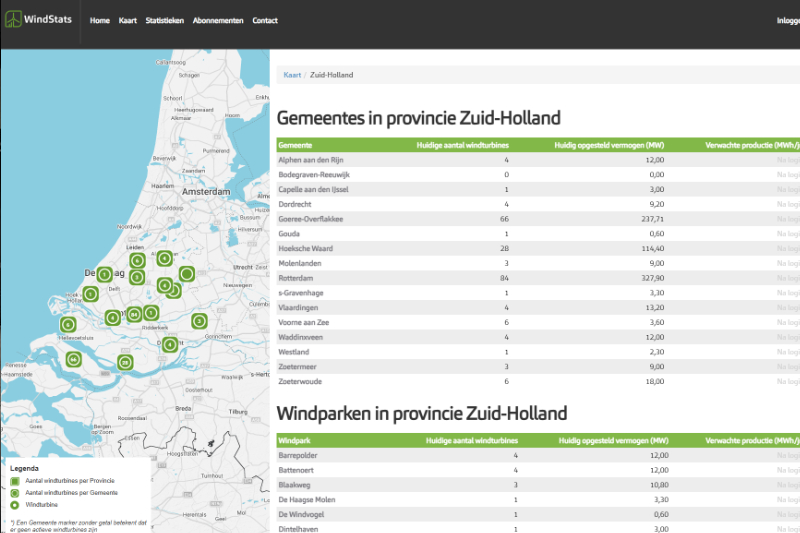The image size is (800, 533).
Task: Click the 4 marker overlapping another marker
Action: click(x=164, y=285)
